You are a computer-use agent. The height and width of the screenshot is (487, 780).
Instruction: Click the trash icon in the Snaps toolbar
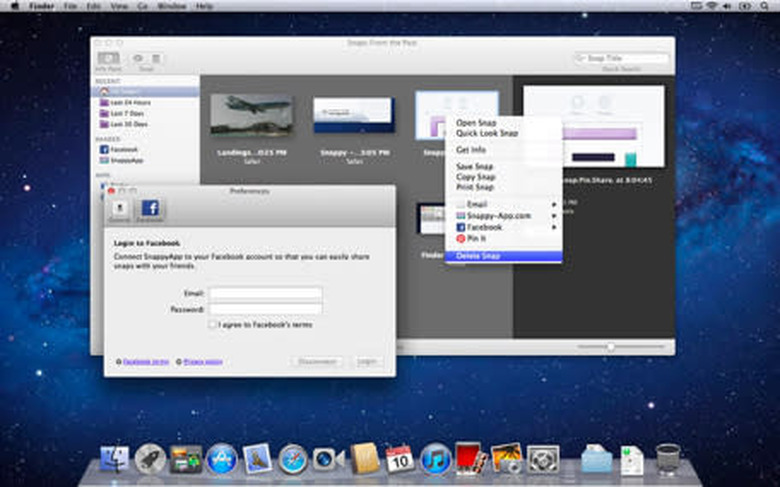tap(155, 59)
